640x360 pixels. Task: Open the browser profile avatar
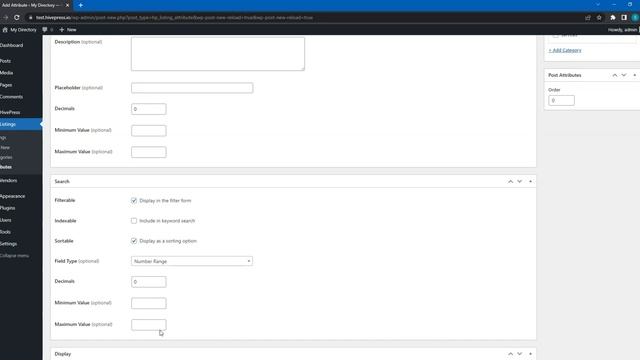[635, 18]
